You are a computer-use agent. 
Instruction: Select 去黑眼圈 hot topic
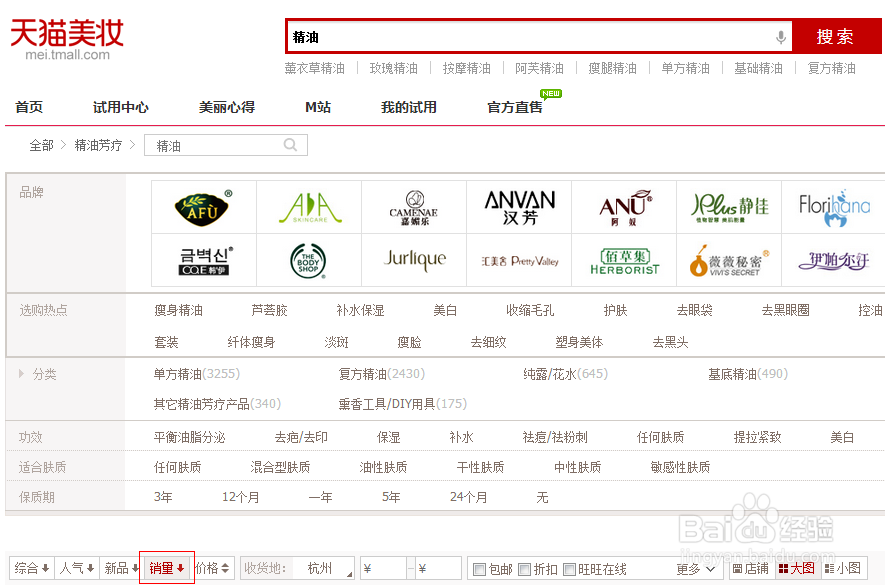[x=785, y=310]
